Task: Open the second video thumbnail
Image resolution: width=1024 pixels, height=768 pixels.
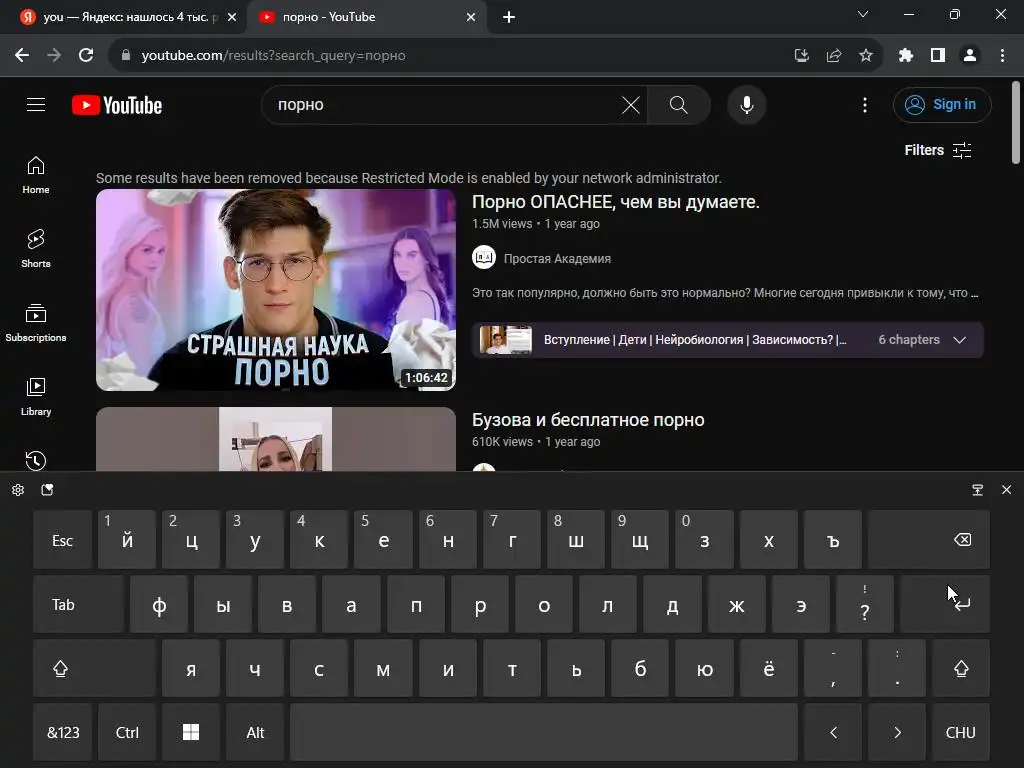Action: (x=276, y=439)
